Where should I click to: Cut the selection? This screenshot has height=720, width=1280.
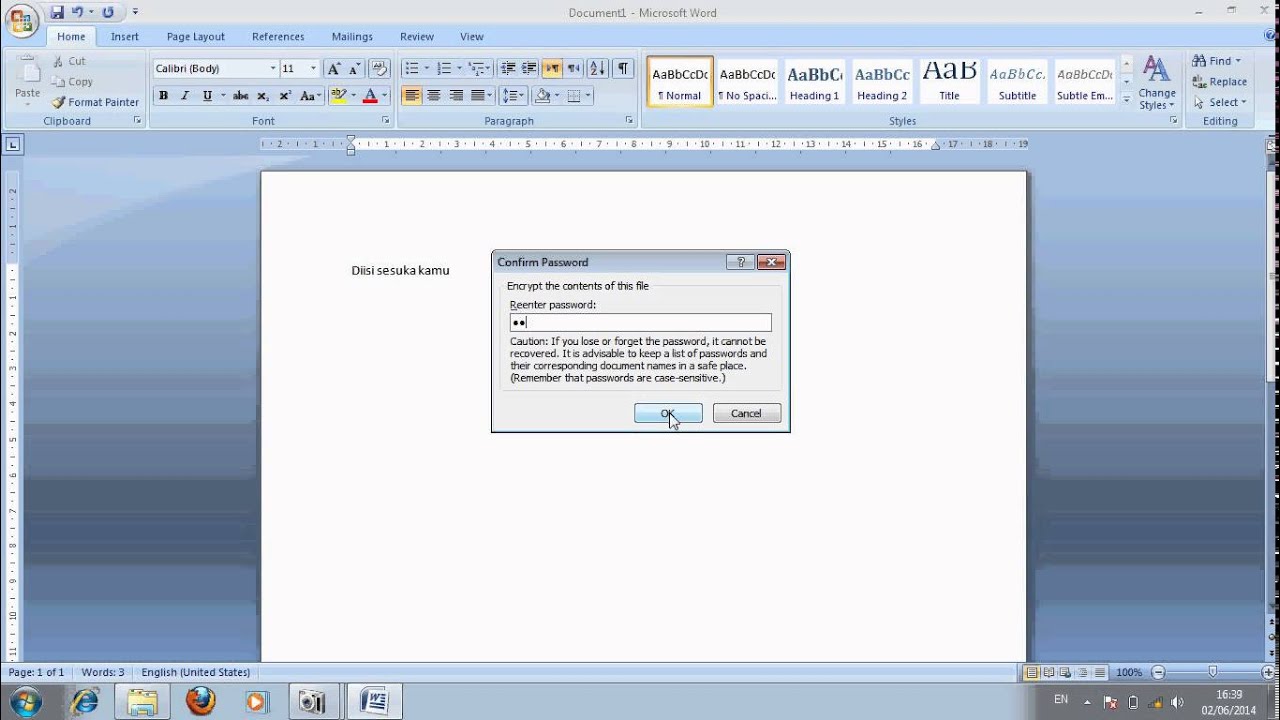click(68, 61)
